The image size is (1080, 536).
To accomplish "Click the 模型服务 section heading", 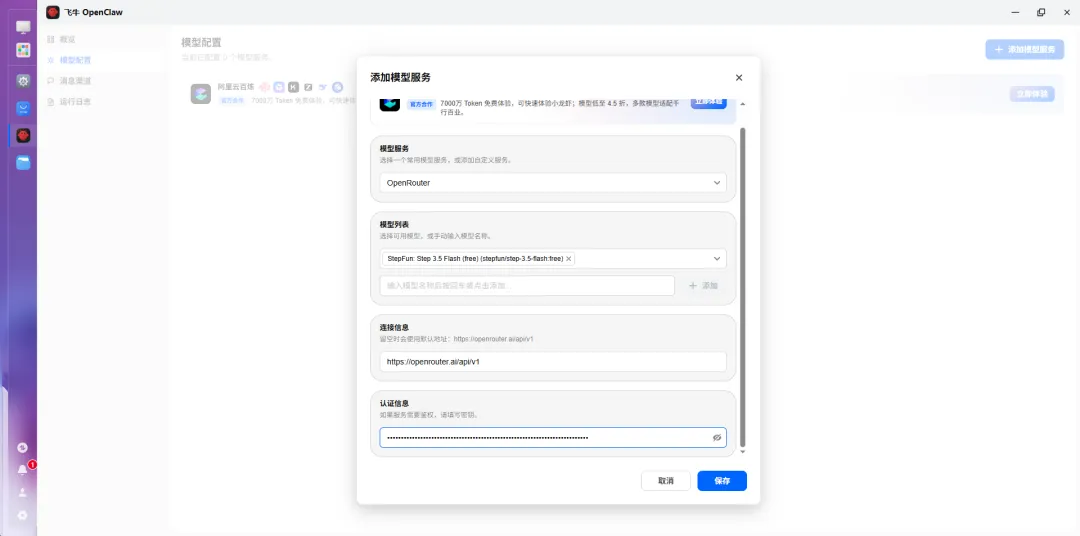I will (394, 148).
